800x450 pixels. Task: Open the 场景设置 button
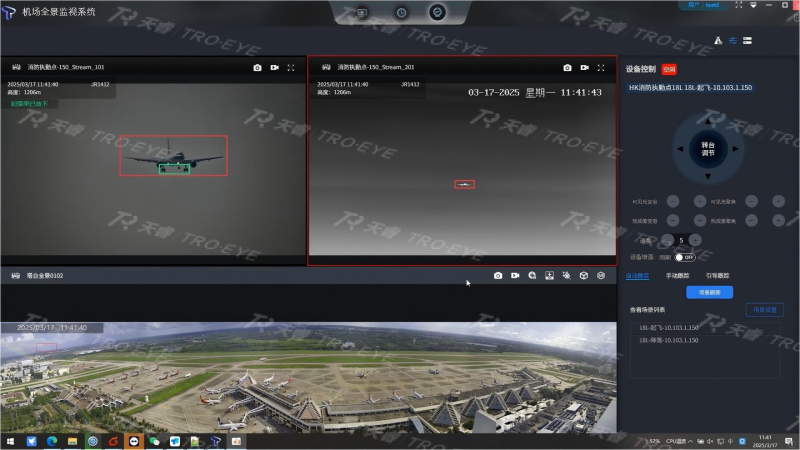coord(764,310)
